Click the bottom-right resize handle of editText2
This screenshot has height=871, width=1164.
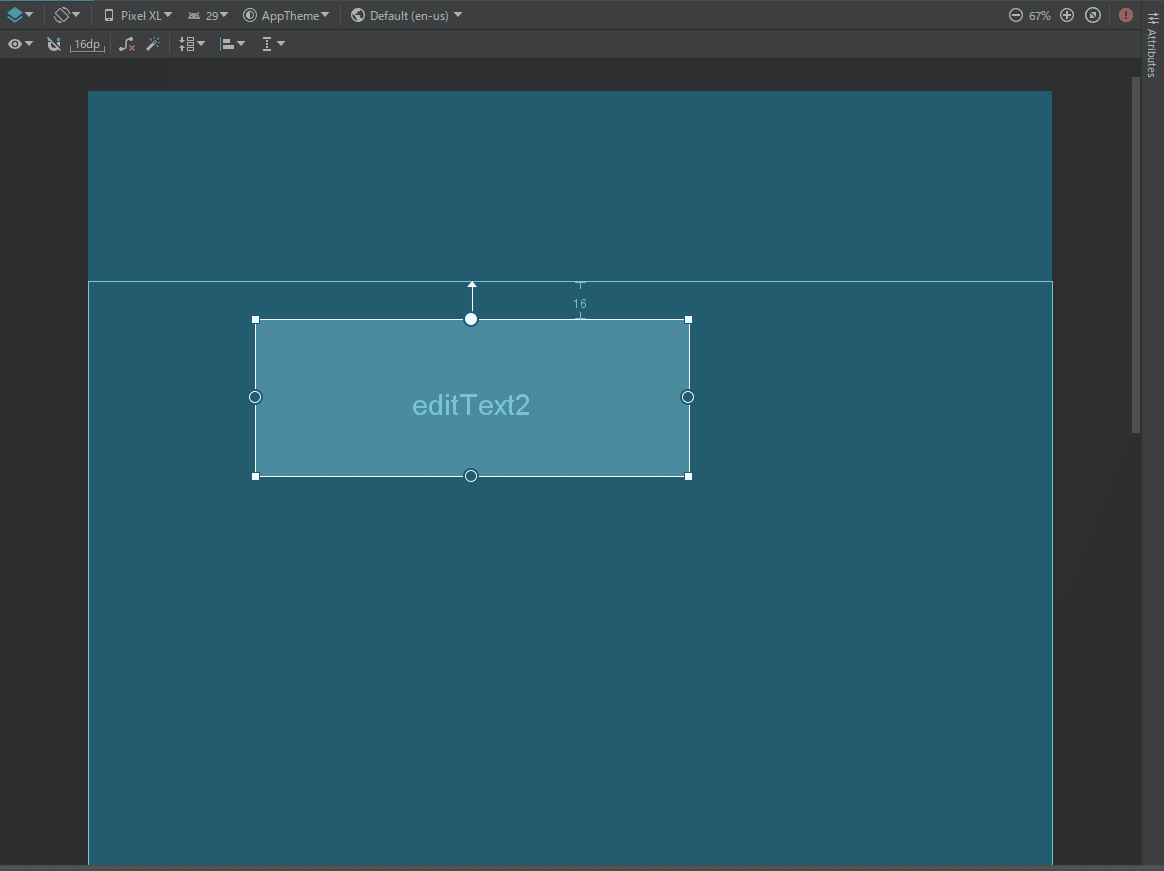coord(688,476)
